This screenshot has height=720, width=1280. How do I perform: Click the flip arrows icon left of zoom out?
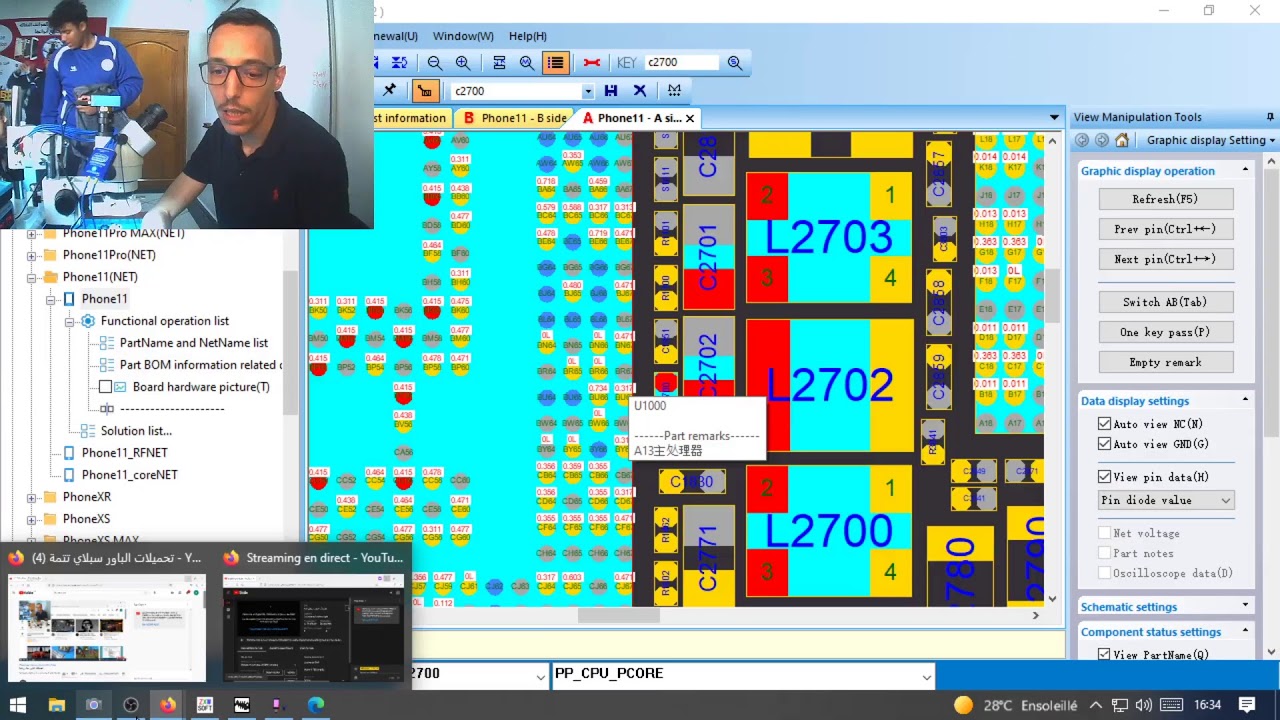click(399, 63)
